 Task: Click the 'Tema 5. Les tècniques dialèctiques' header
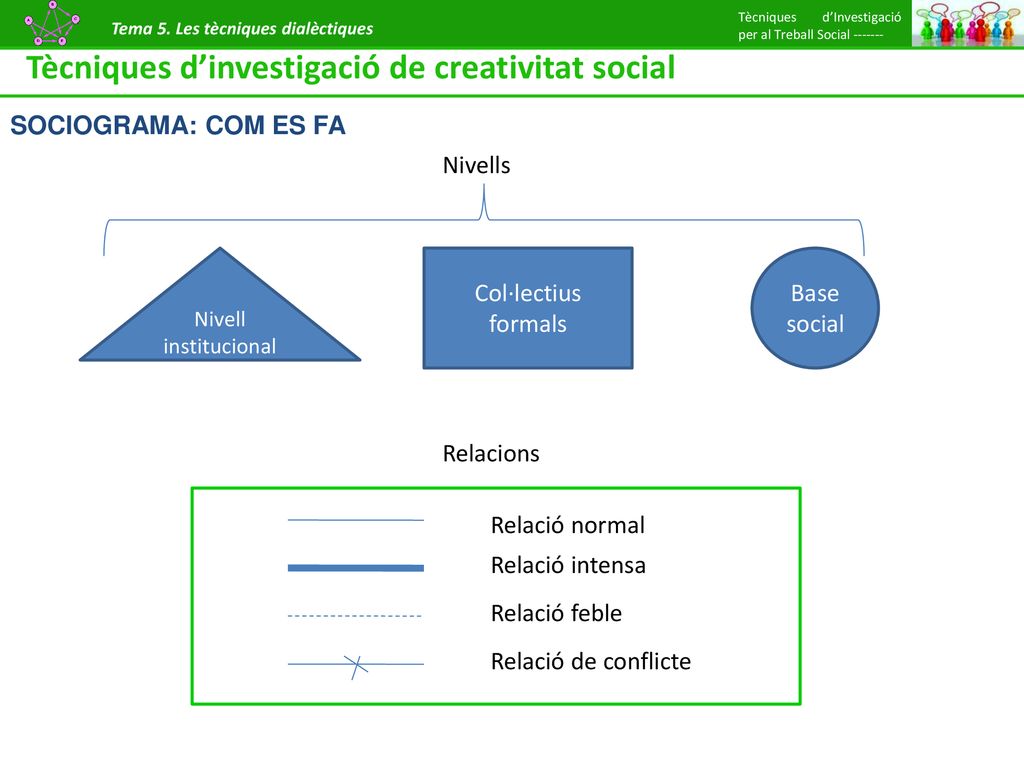pyautogui.click(x=242, y=29)
